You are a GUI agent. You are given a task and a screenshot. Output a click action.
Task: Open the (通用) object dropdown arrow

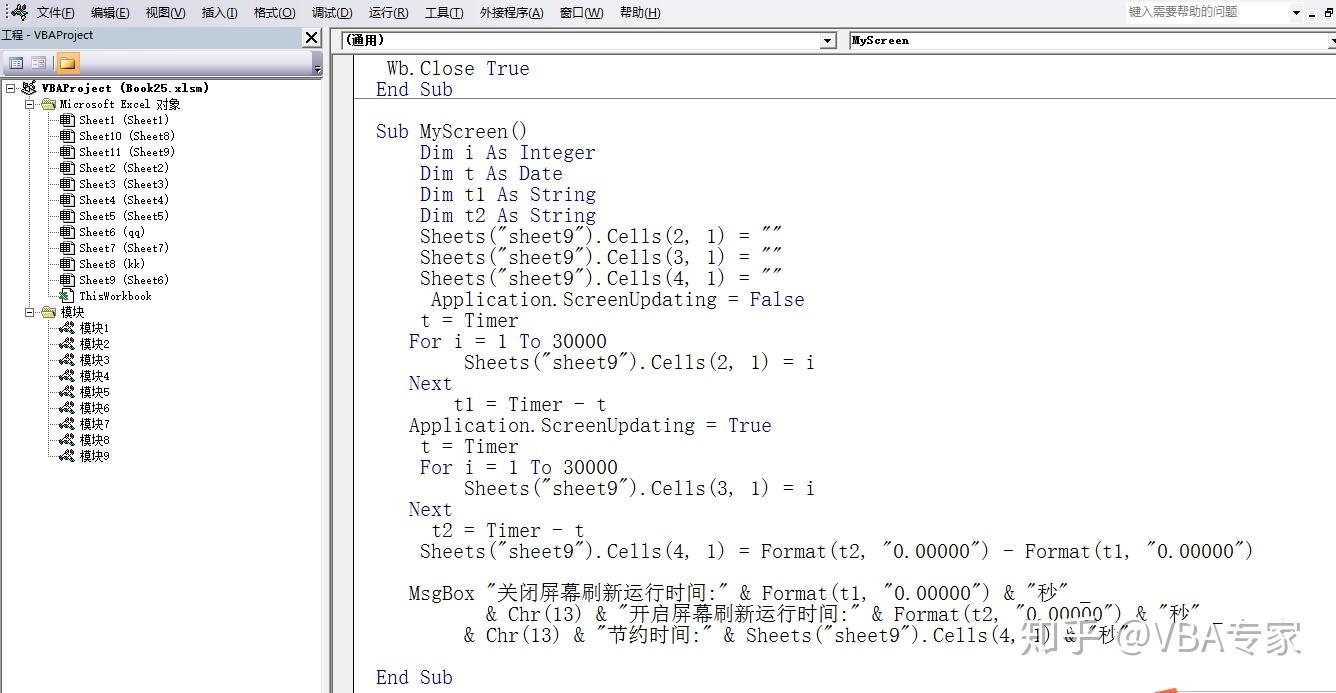click(x=827, y=41)
